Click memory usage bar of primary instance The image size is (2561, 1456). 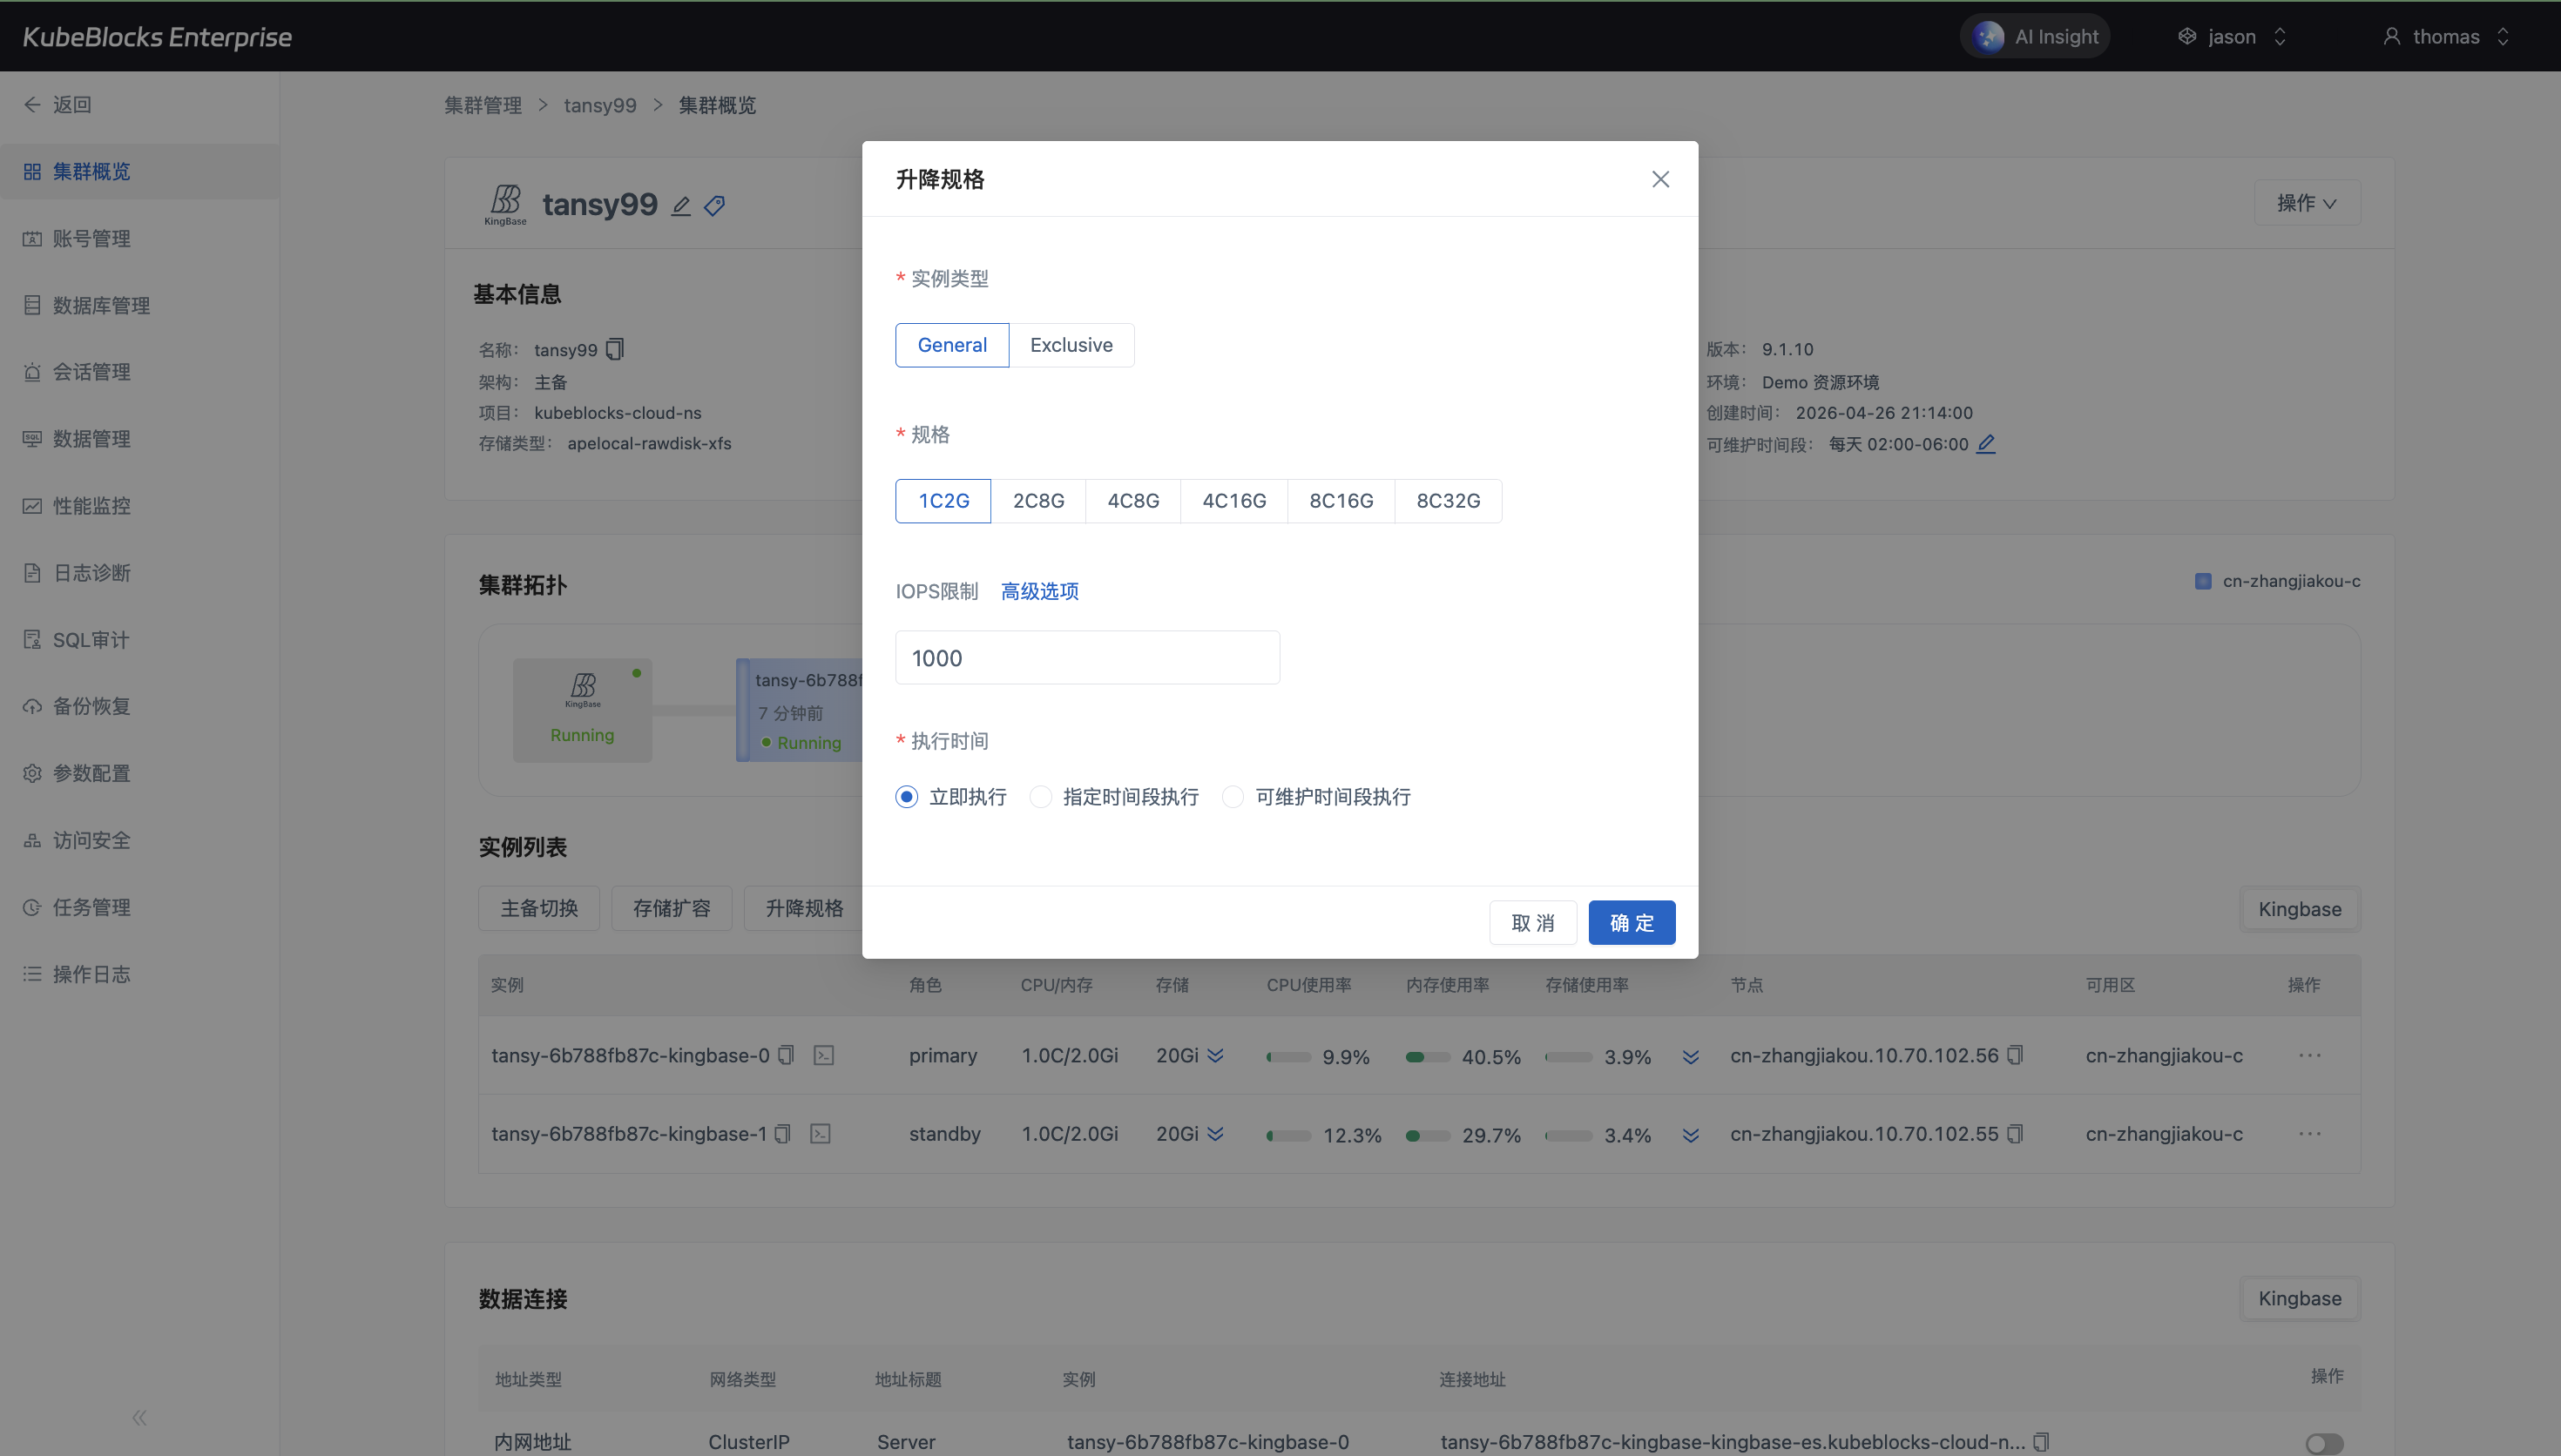tap(1427, 1057)
